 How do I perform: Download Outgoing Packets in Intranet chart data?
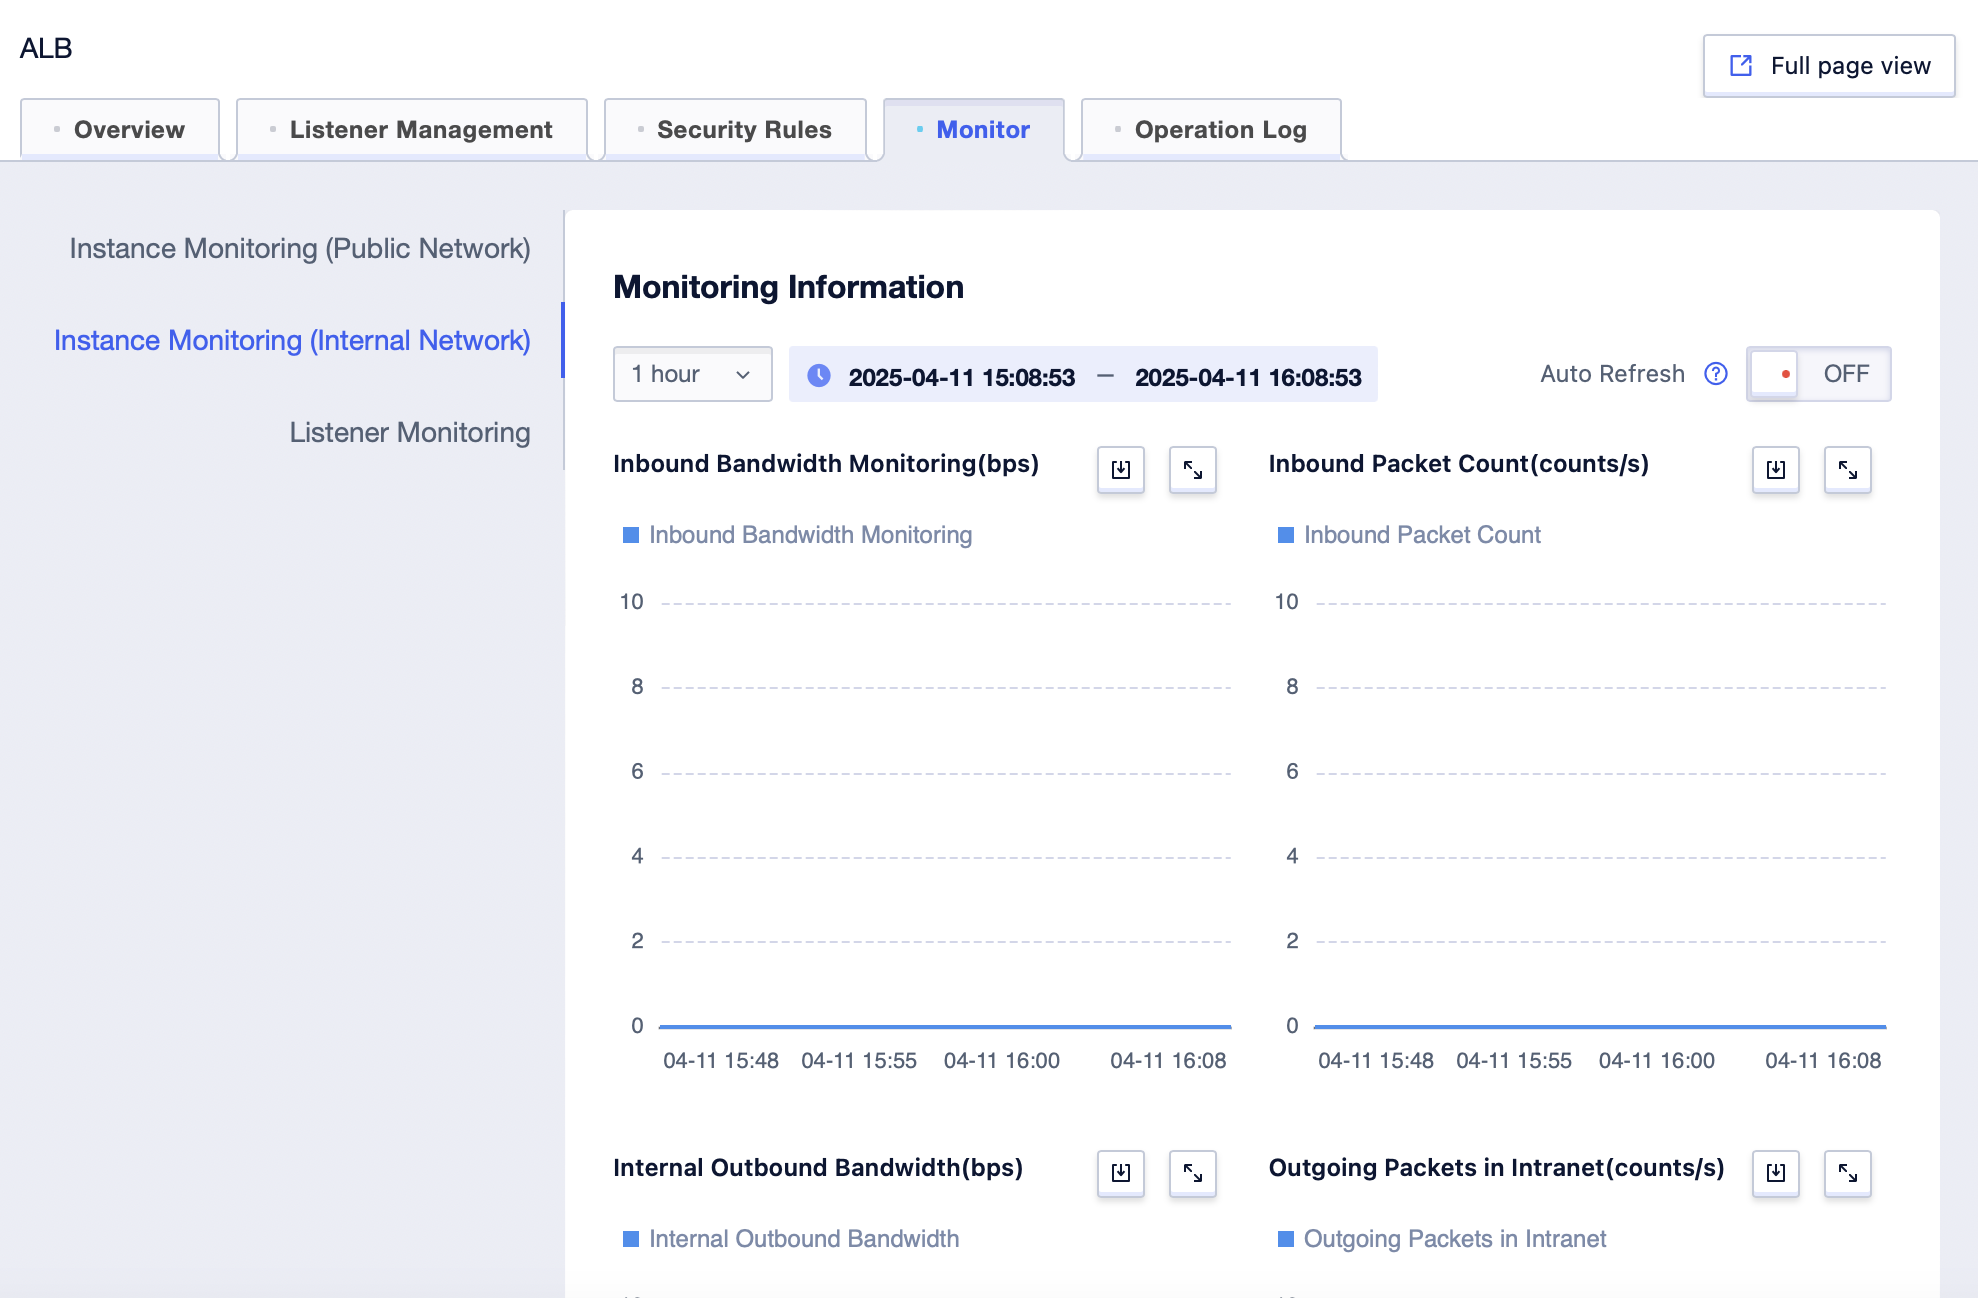1775,1173
